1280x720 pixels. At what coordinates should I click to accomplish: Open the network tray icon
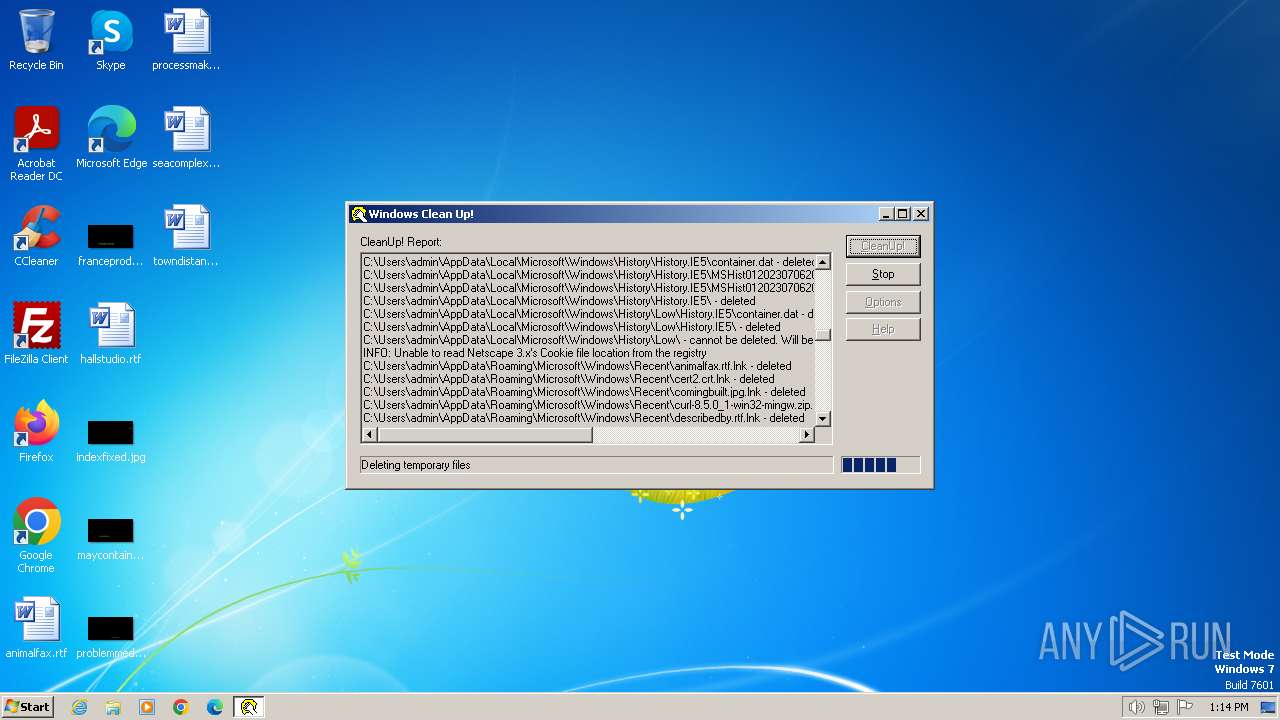[1161, 707]
